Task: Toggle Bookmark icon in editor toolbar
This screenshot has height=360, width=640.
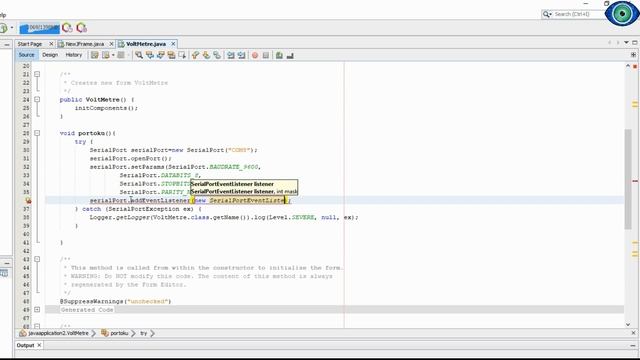Action: (x=217, y=55)
